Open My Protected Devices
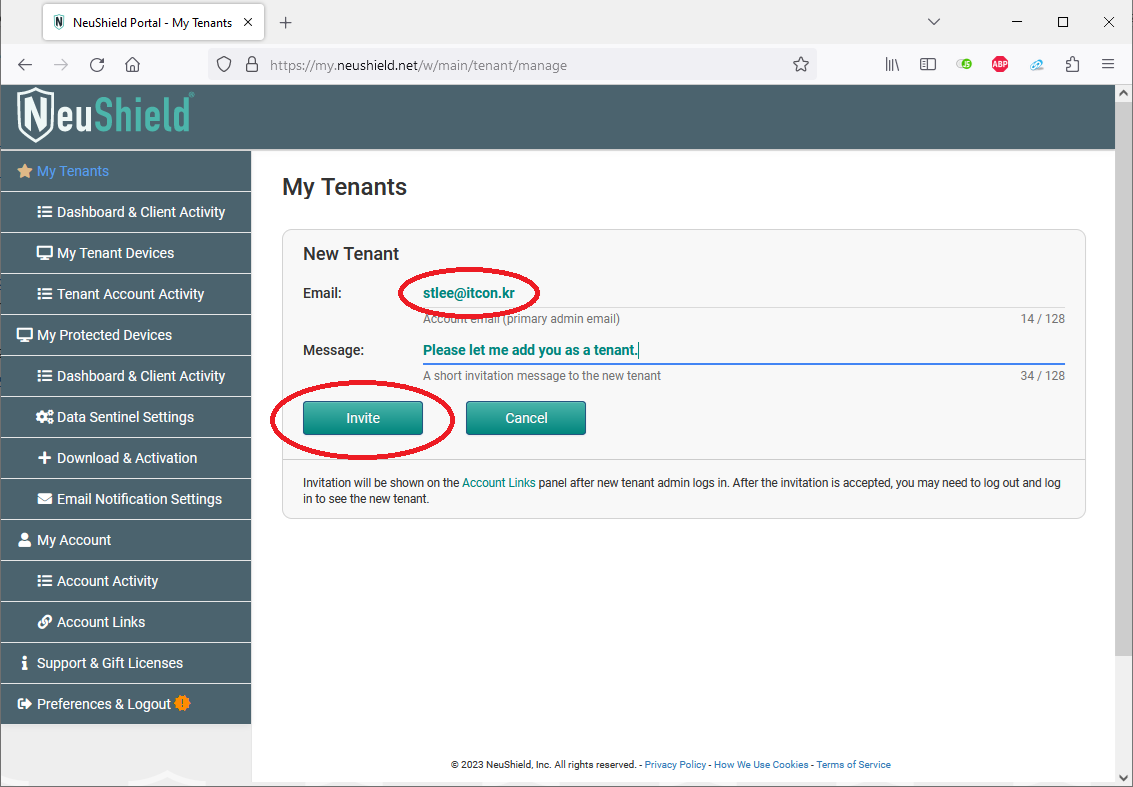This screenshot has height=787, width=1133. click(x=126, y=335)
